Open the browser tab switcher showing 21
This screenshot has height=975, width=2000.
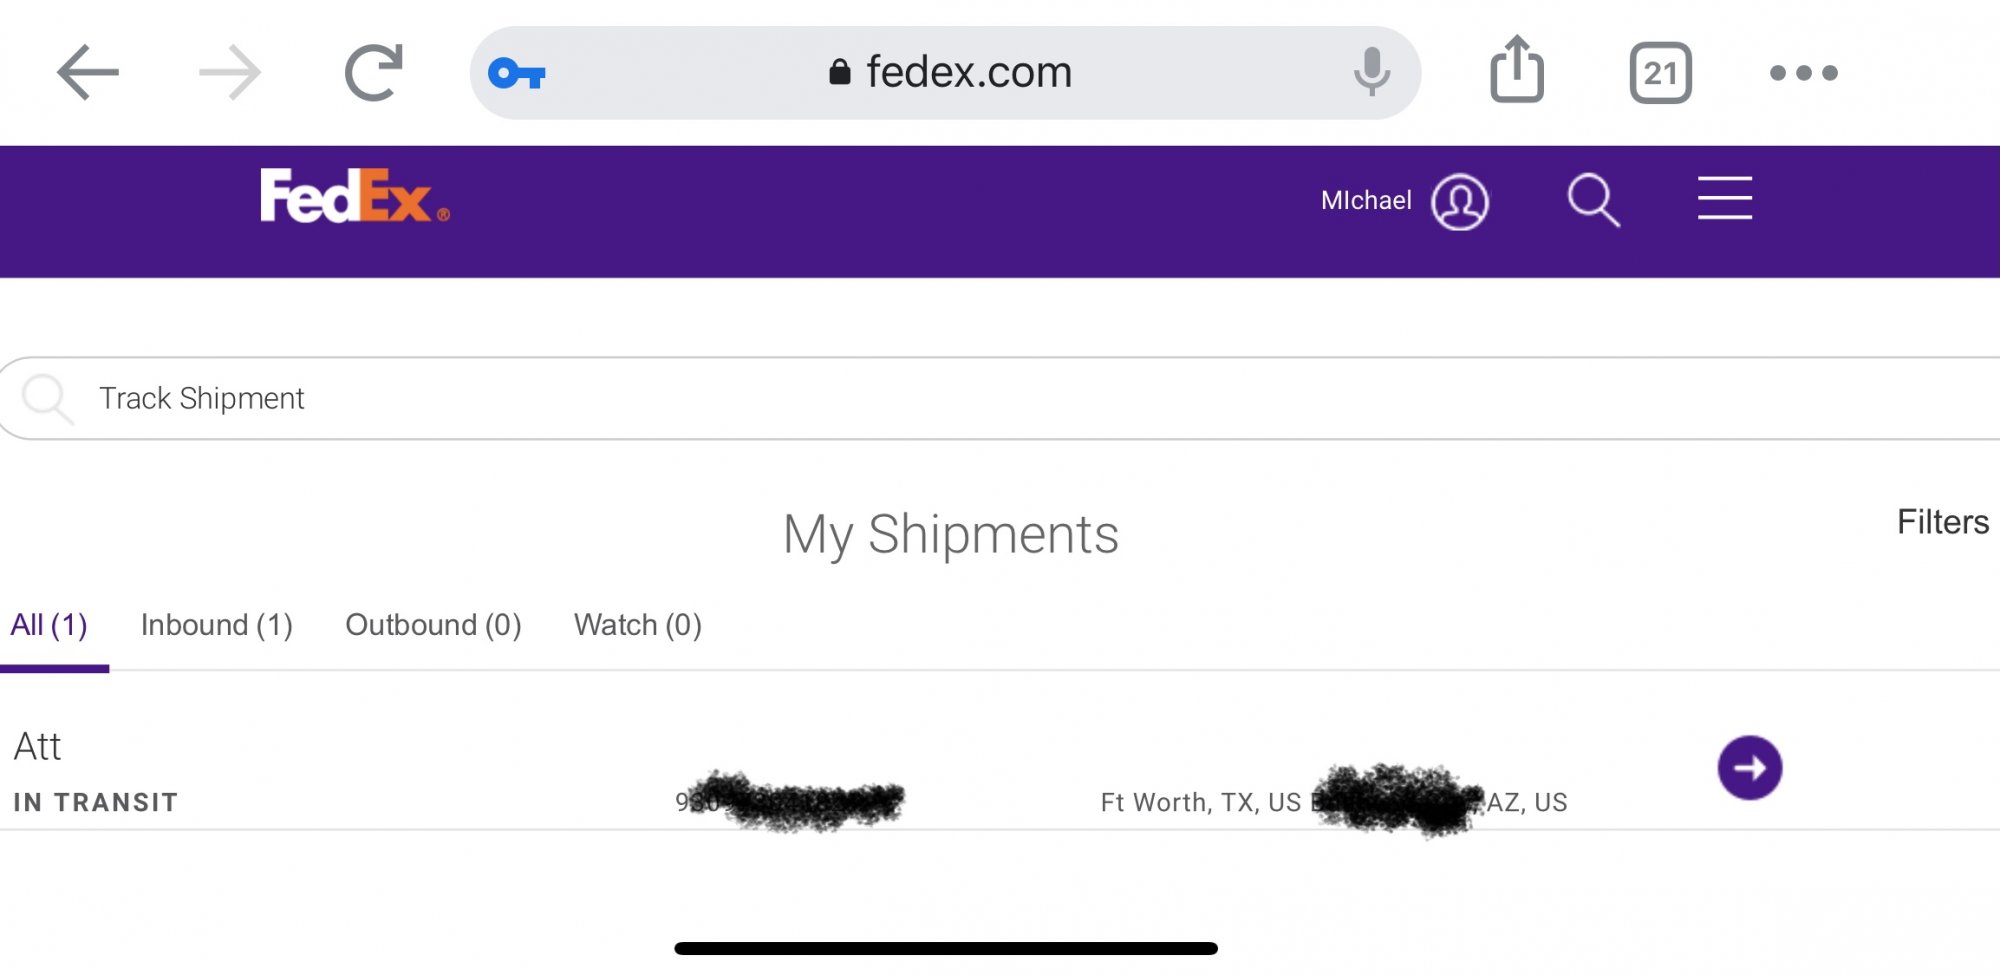1660,73
